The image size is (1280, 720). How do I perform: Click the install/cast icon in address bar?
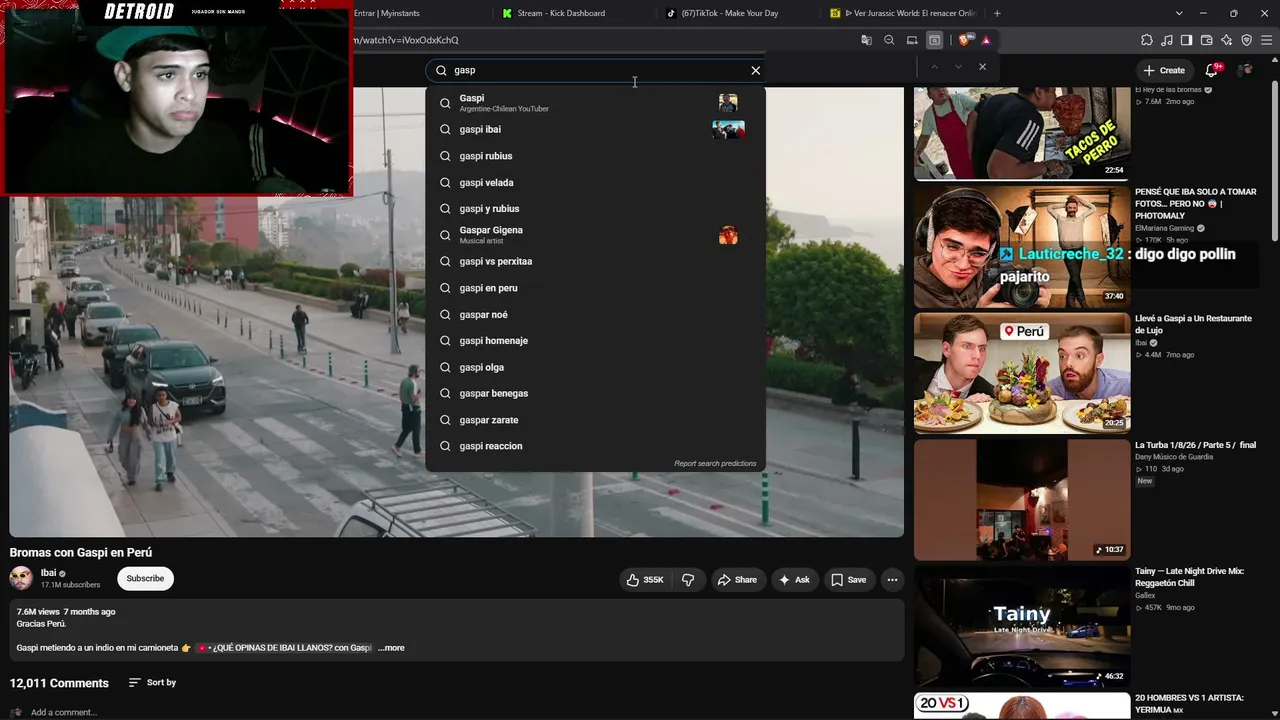tap(912, 40)
